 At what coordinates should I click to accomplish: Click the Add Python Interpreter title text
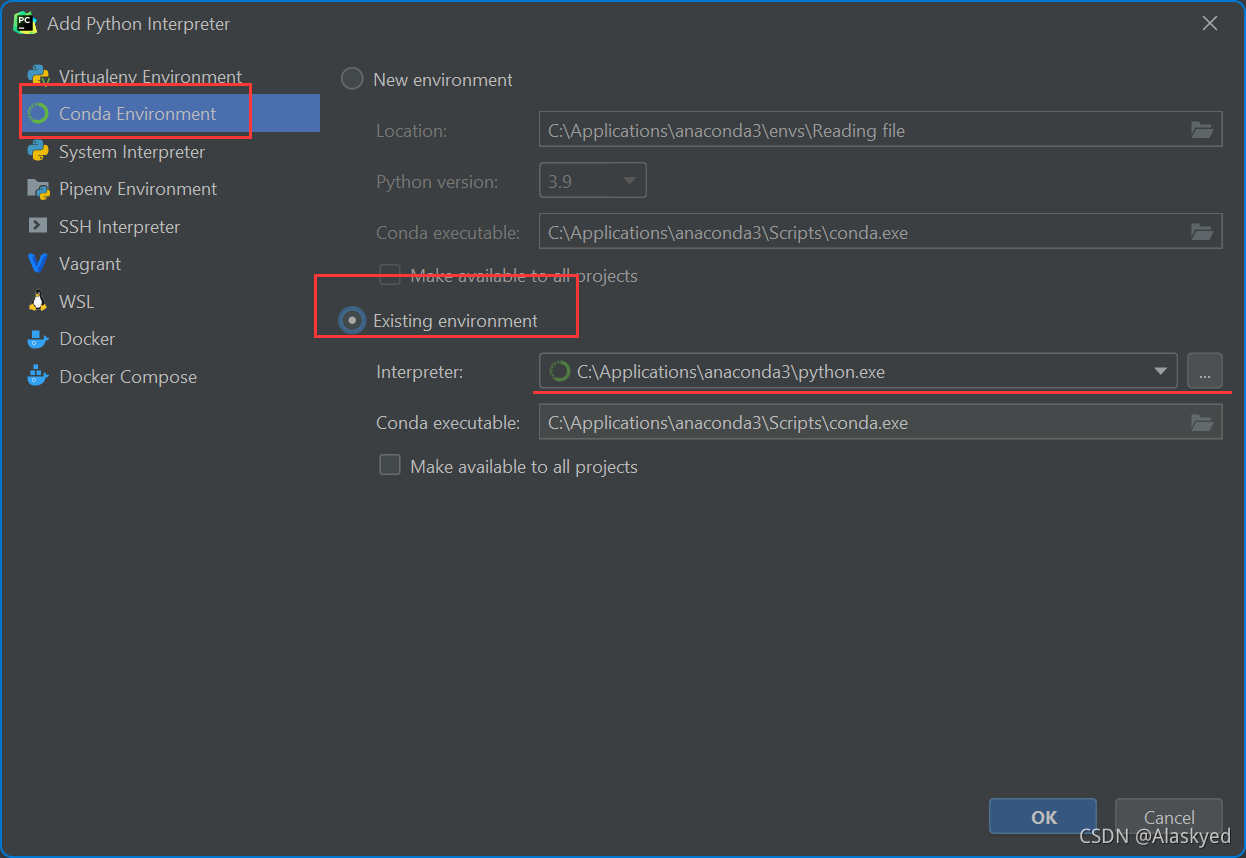(138, 23)
